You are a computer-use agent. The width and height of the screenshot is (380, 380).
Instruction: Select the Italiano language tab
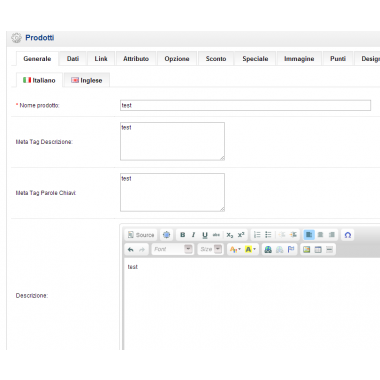39,80
